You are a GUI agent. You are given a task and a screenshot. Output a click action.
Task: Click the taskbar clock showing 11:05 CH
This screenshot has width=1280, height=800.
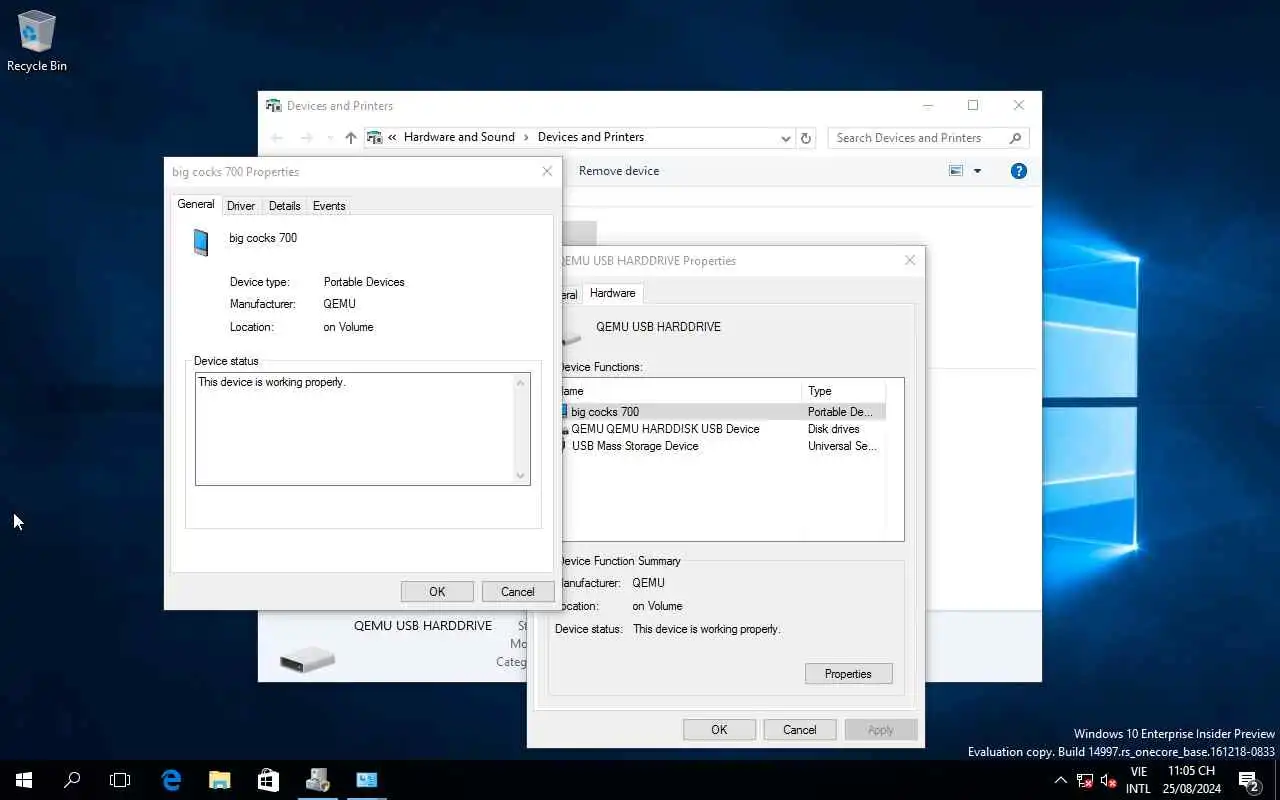[x=1191, y=780]
